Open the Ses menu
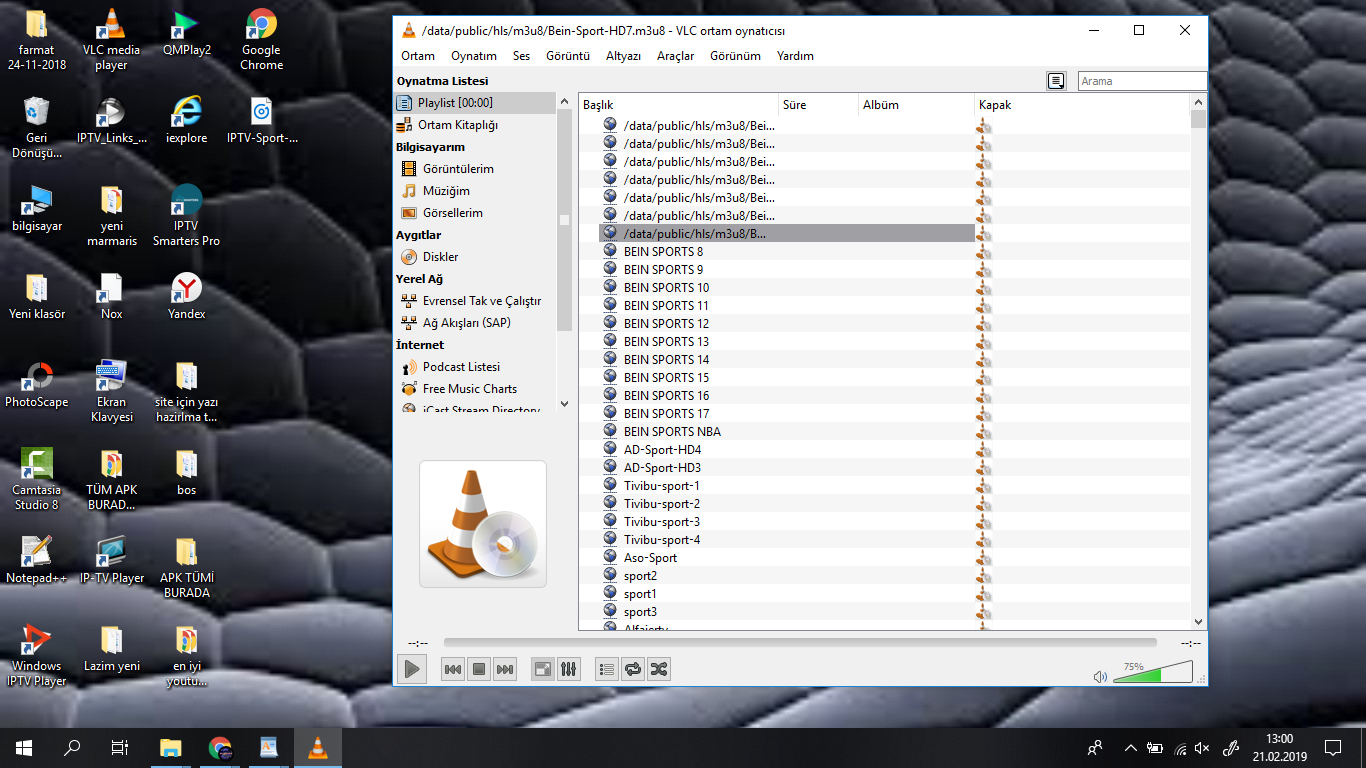This screenshot has height=768, width=1366. point(521,56)
